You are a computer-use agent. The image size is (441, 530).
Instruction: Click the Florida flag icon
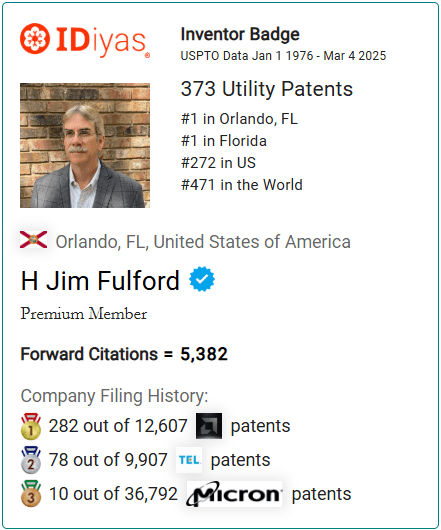point(33,240)
